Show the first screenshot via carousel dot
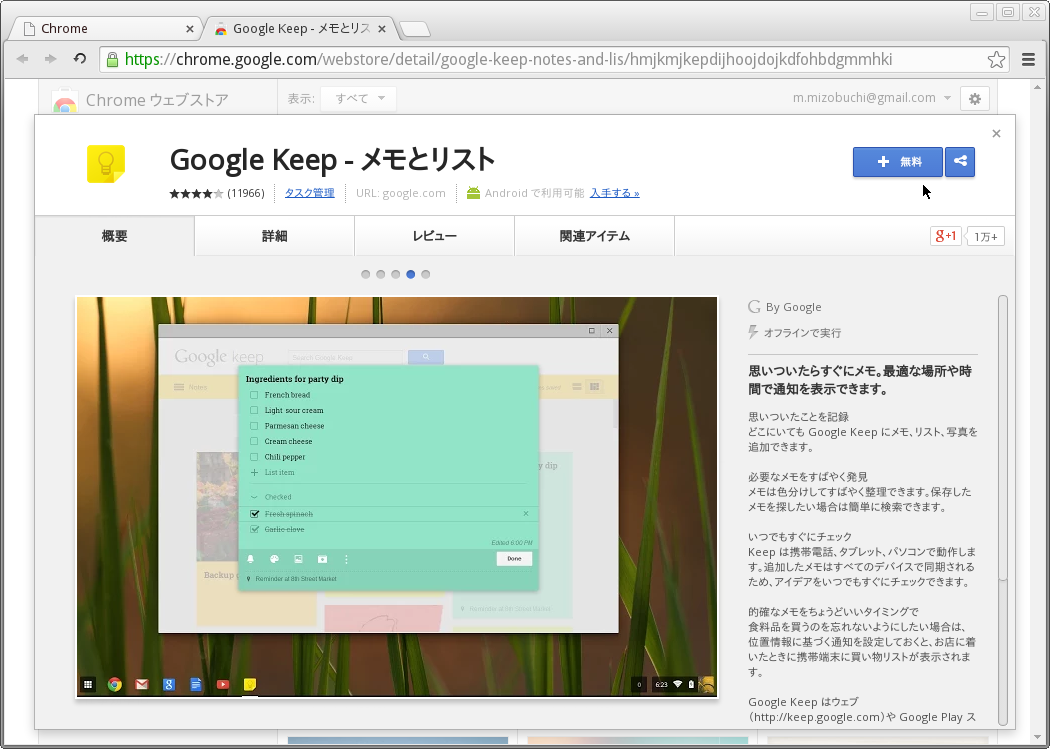Image resolution: width=1050 pixels, height=749 pixels. tap(366, 274)
